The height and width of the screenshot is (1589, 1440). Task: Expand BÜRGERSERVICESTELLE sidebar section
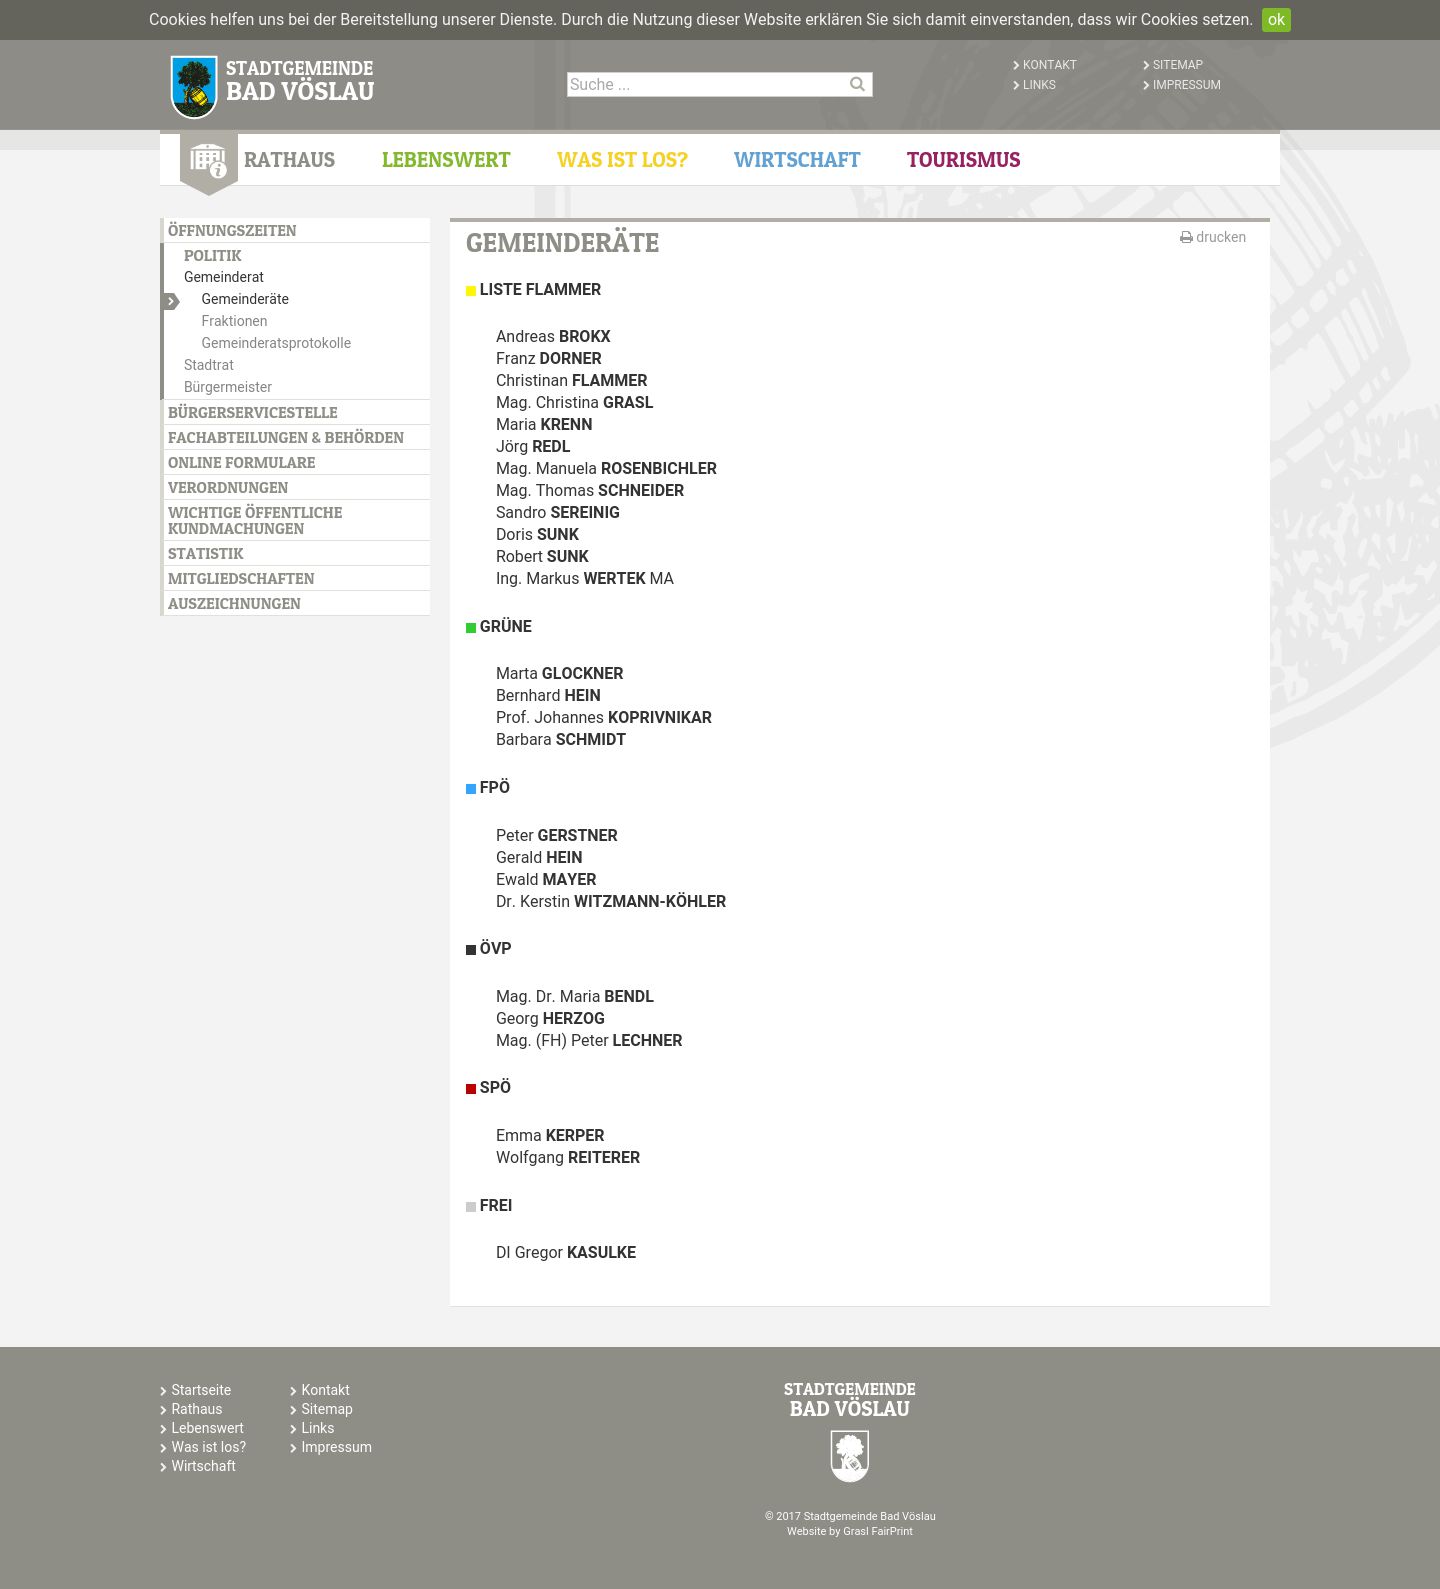pos(252,413)
